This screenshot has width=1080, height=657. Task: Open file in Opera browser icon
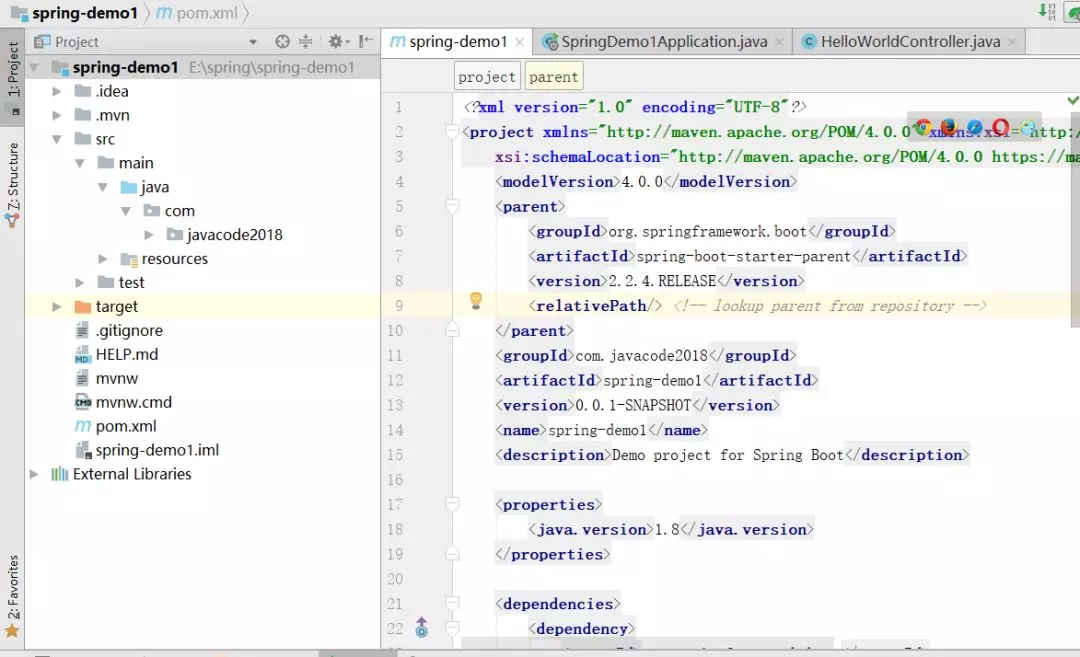1000,128
